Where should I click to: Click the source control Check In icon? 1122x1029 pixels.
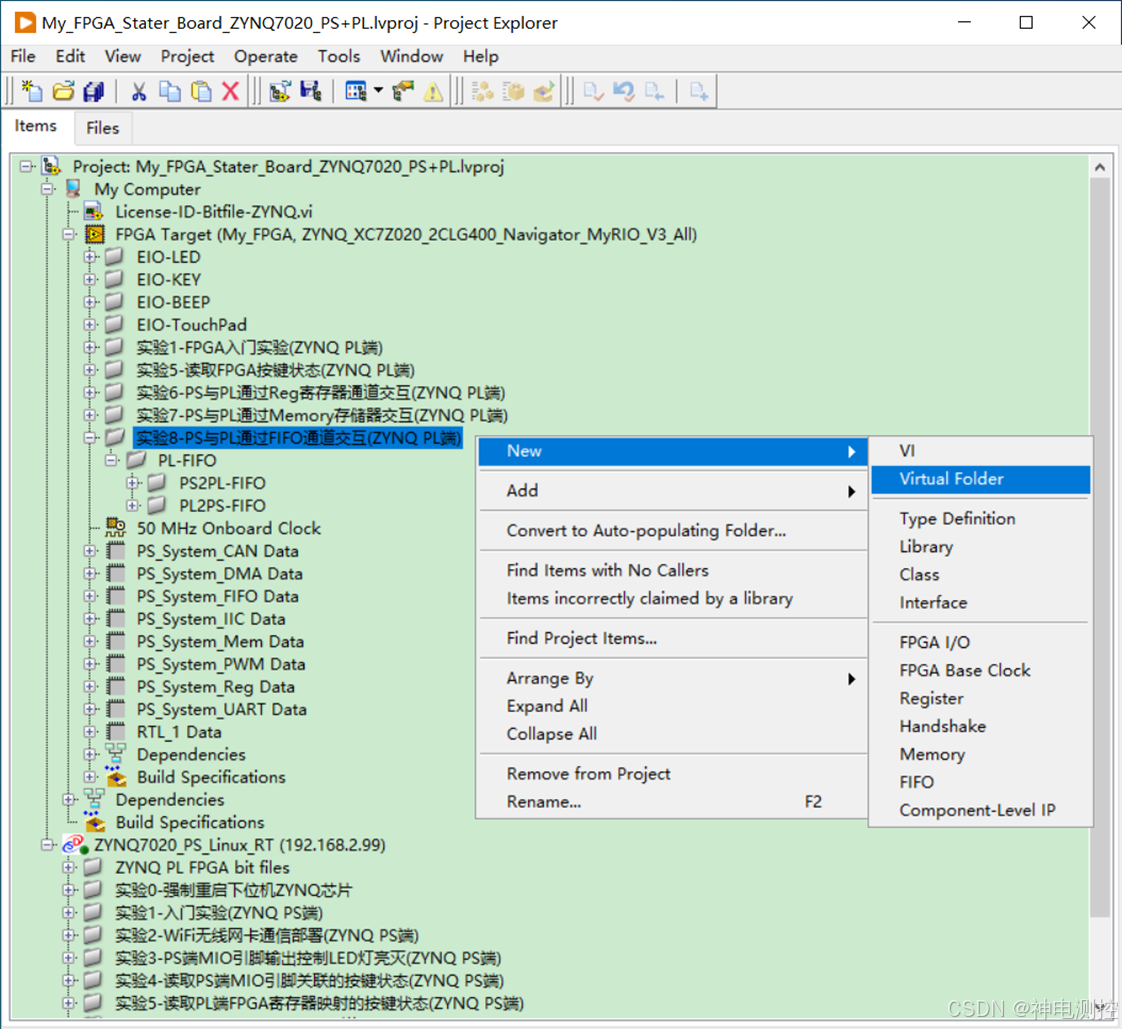point(593,91)
